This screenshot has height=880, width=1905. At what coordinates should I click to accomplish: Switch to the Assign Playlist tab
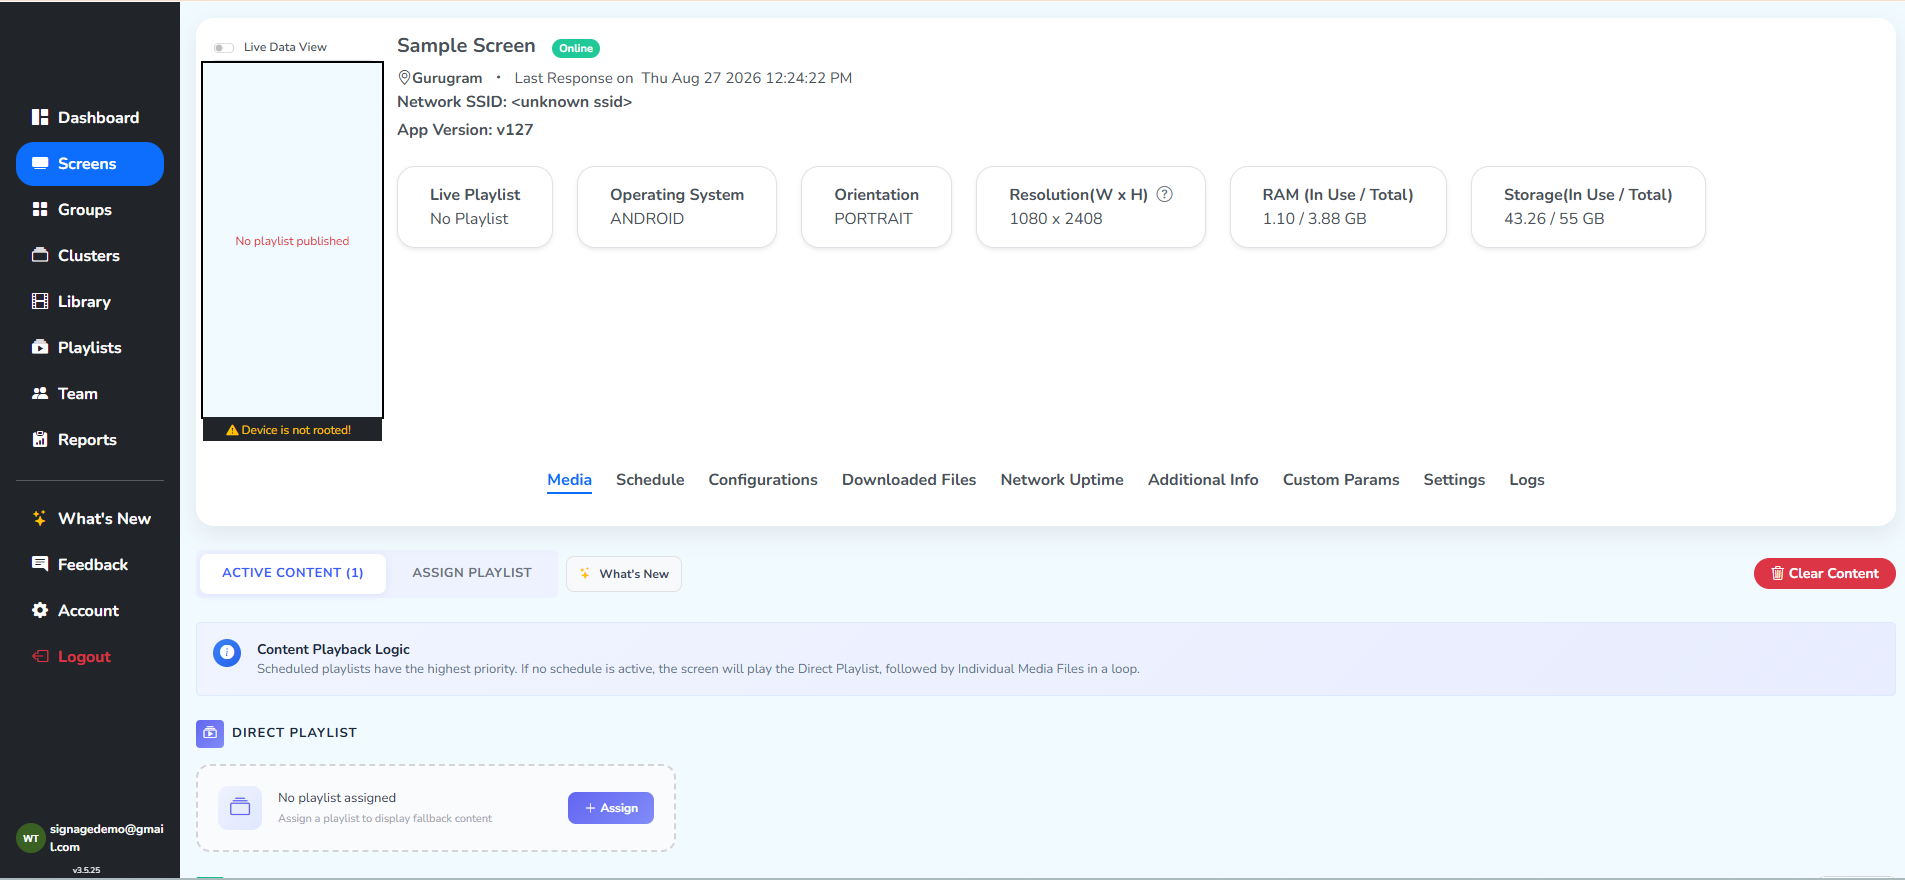[472, 573]
